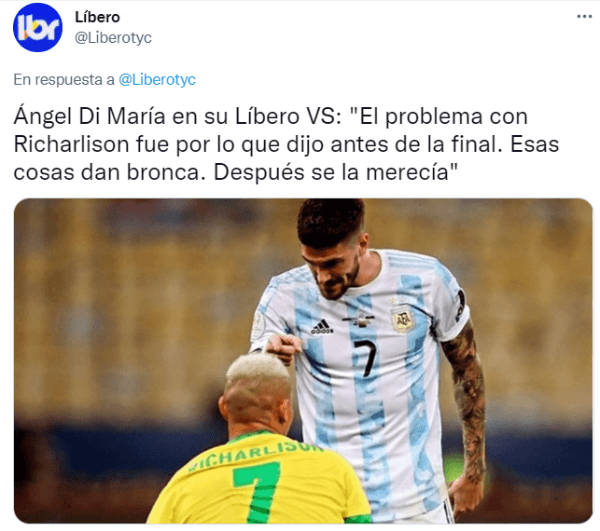Image resolution: width=600 pixels, height=531 pixels.
Task: Click the Richarlison yellow jersey in photo
Action: [x=257, y=483]
